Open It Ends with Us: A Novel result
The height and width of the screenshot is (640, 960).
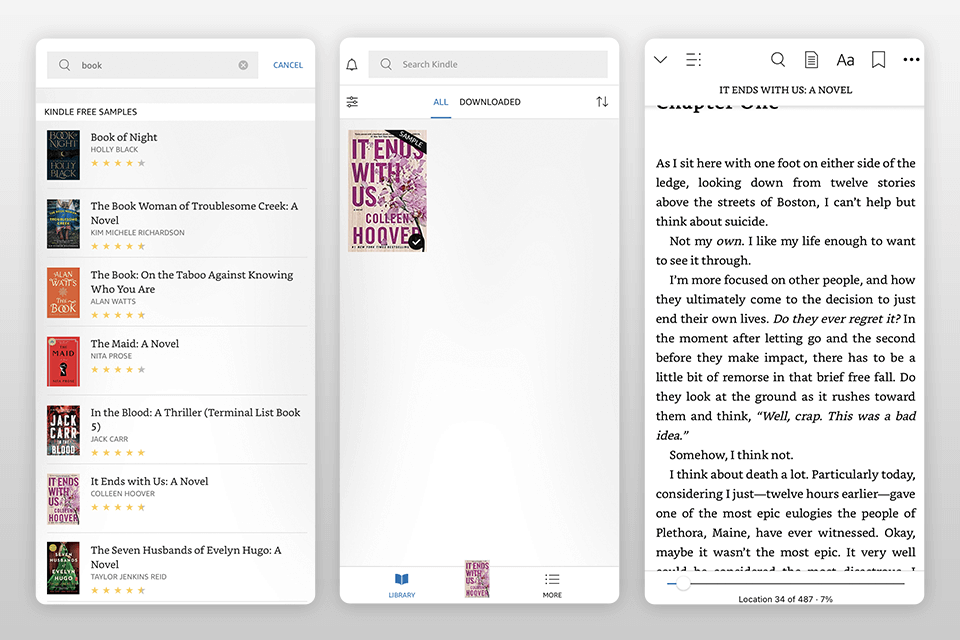click(176, 499)
